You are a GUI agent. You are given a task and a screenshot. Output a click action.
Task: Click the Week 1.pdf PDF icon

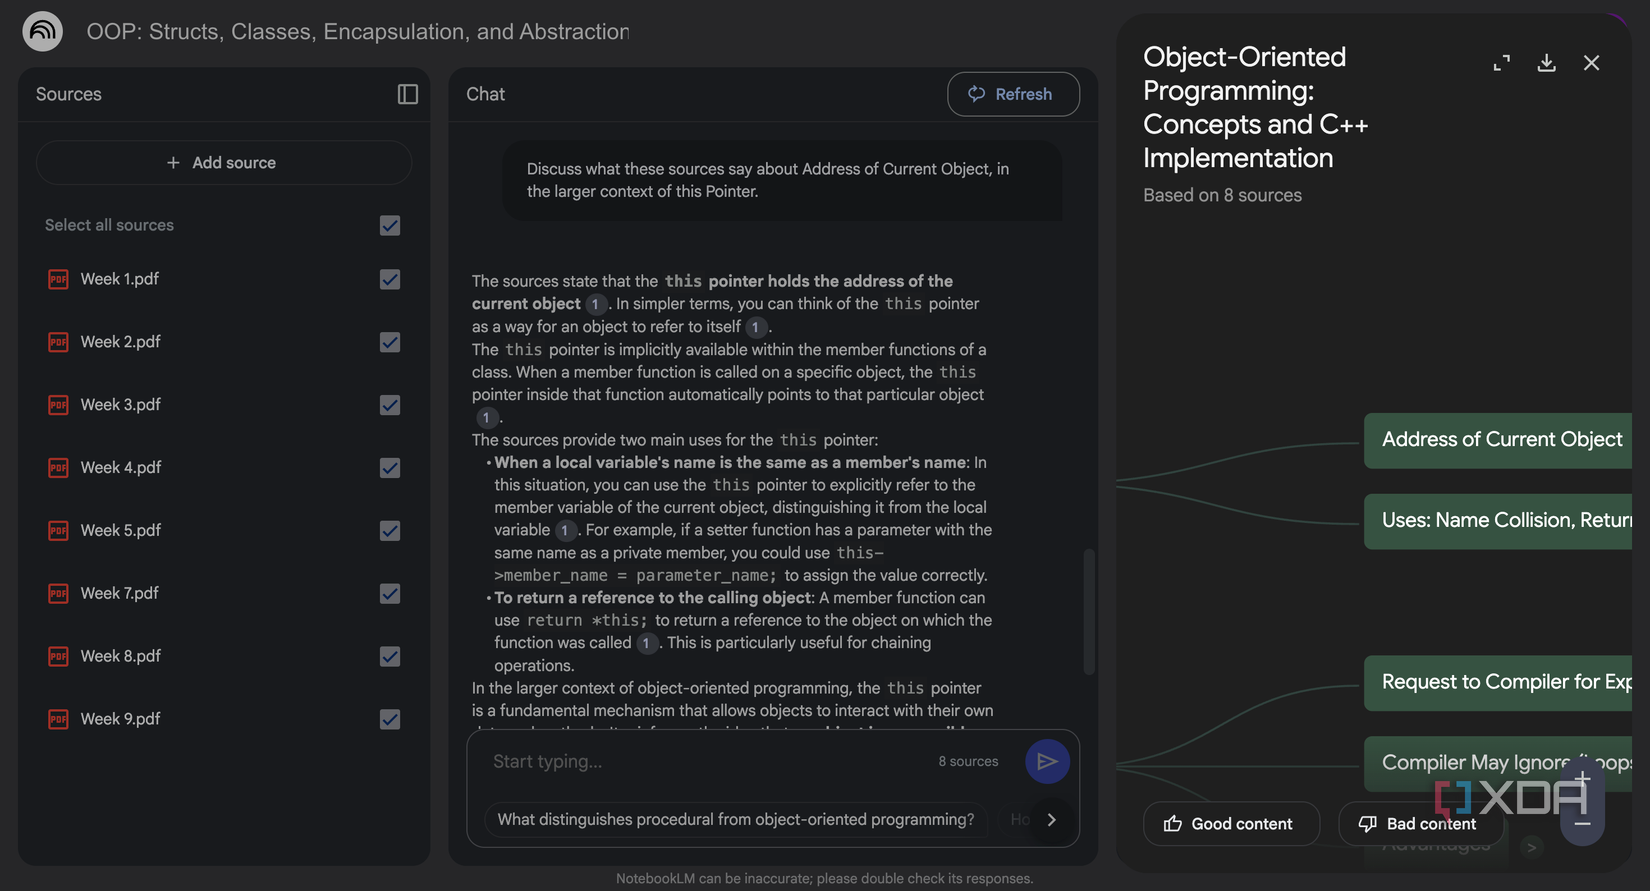click(x=58, y=279)
